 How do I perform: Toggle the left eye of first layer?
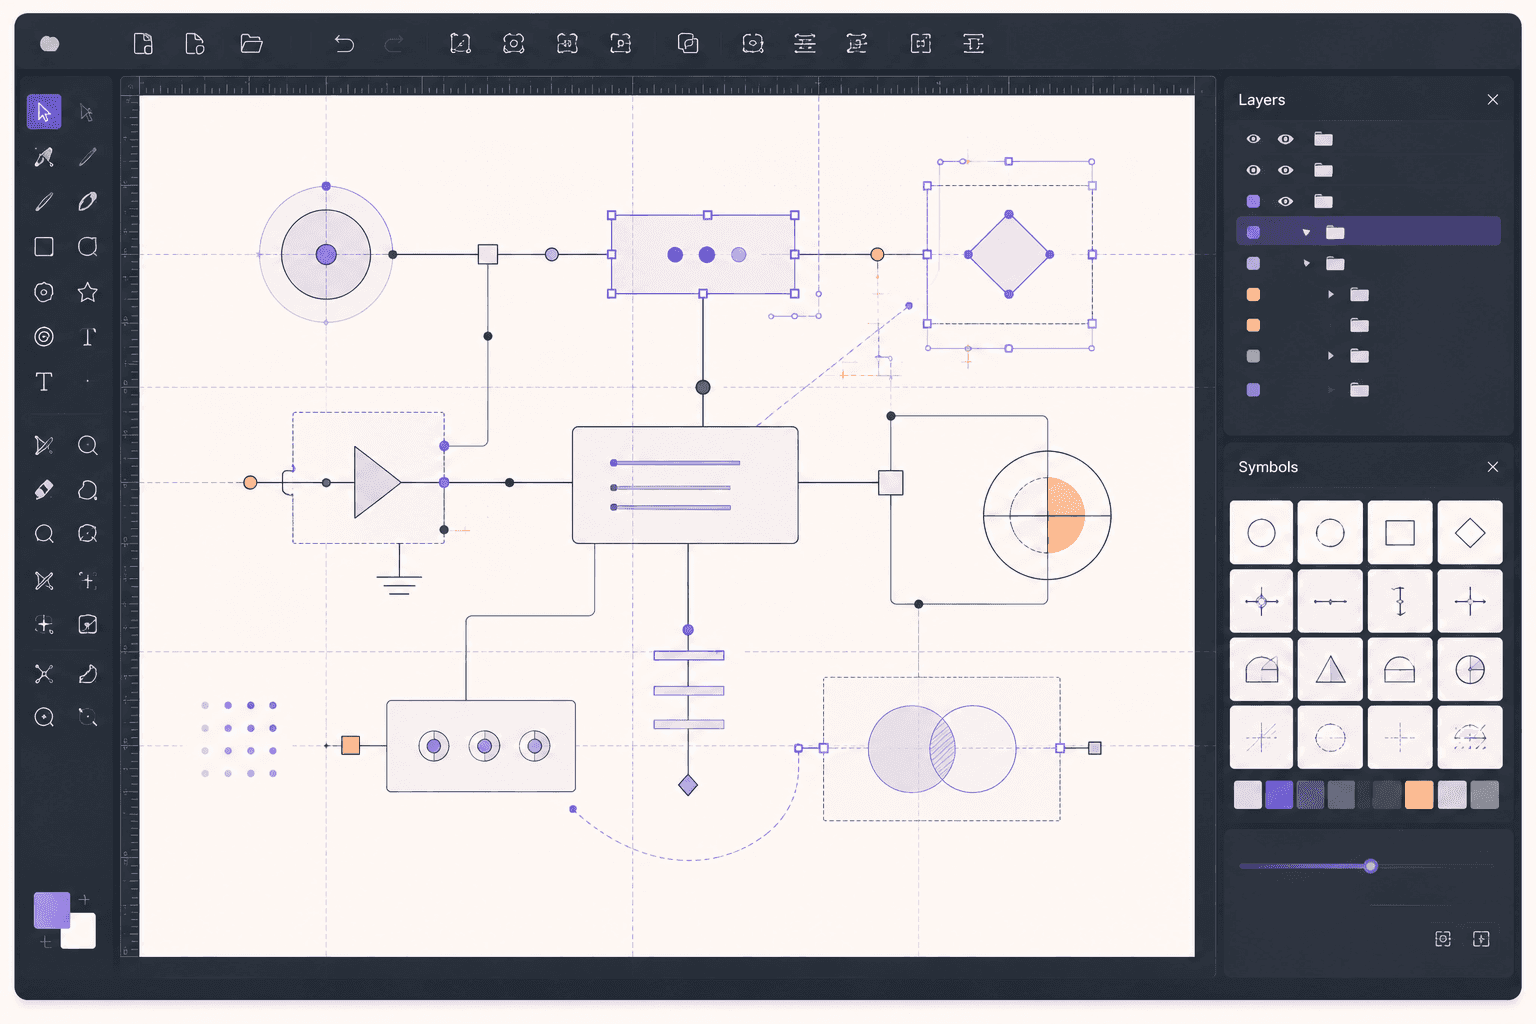pyautogui.click(x=1253, y=139)
